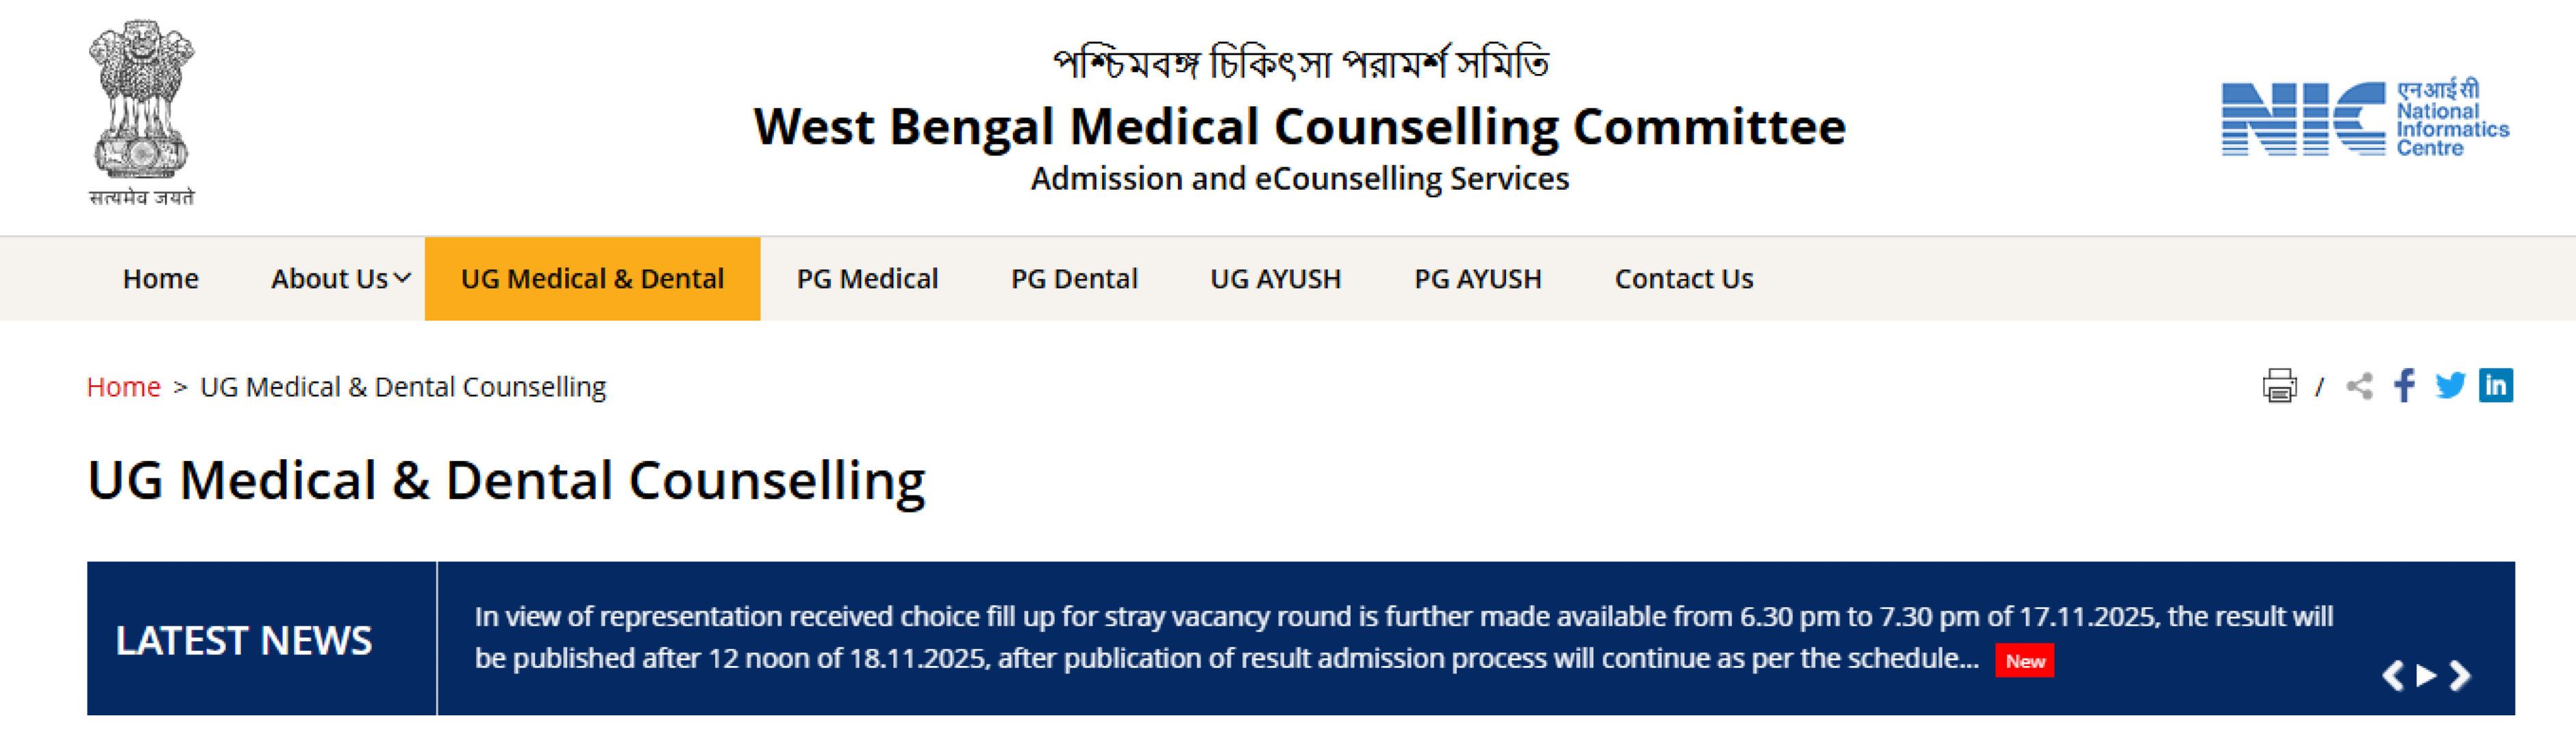
Task: Expand the About Us dropdown menu
Action: tap(340, 279)
